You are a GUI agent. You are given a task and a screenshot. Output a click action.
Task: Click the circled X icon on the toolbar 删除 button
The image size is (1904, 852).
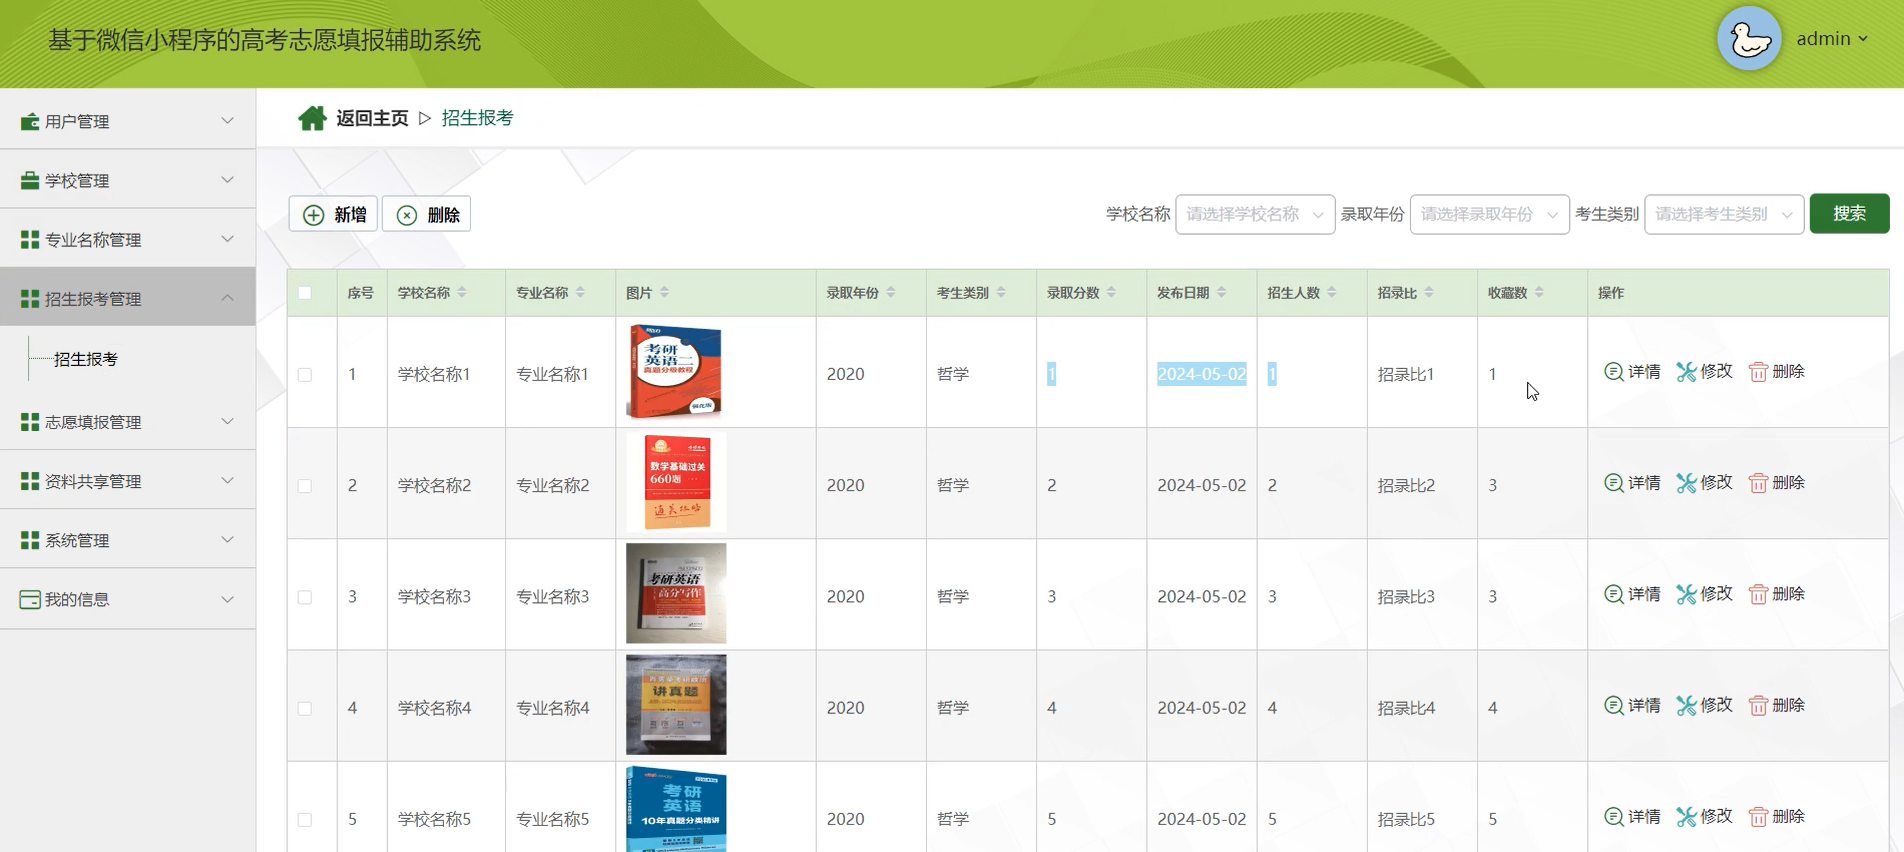click(407, 215)
